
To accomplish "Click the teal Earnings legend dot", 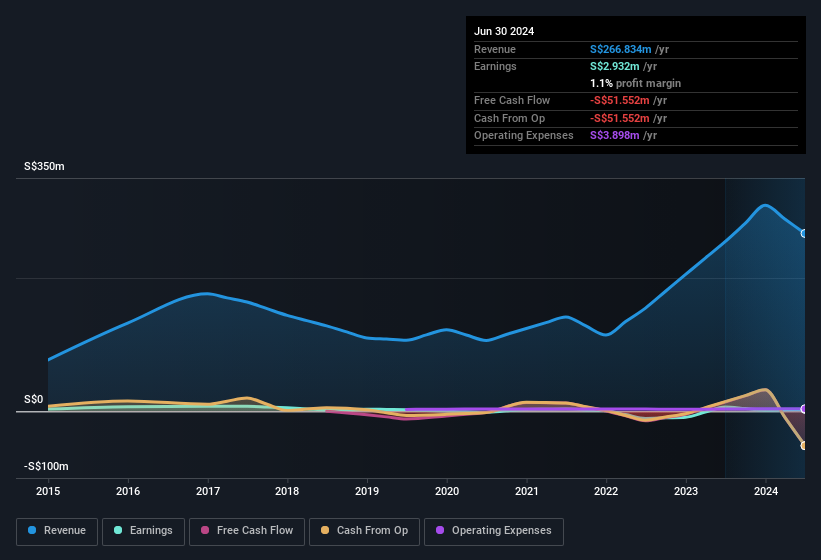I will tap(118, 530).
